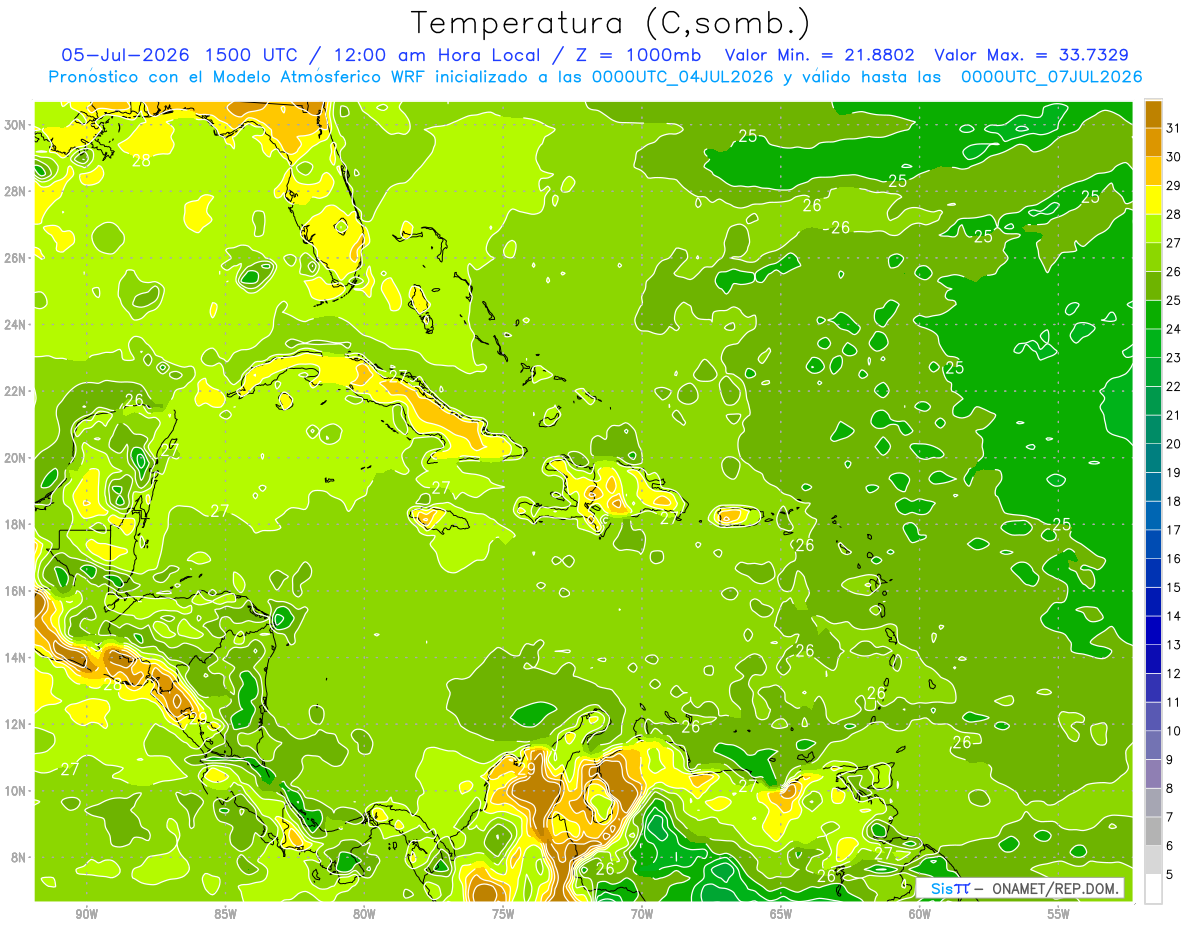
Task: Click the "85W" longitude axis label
Action: 225,914
